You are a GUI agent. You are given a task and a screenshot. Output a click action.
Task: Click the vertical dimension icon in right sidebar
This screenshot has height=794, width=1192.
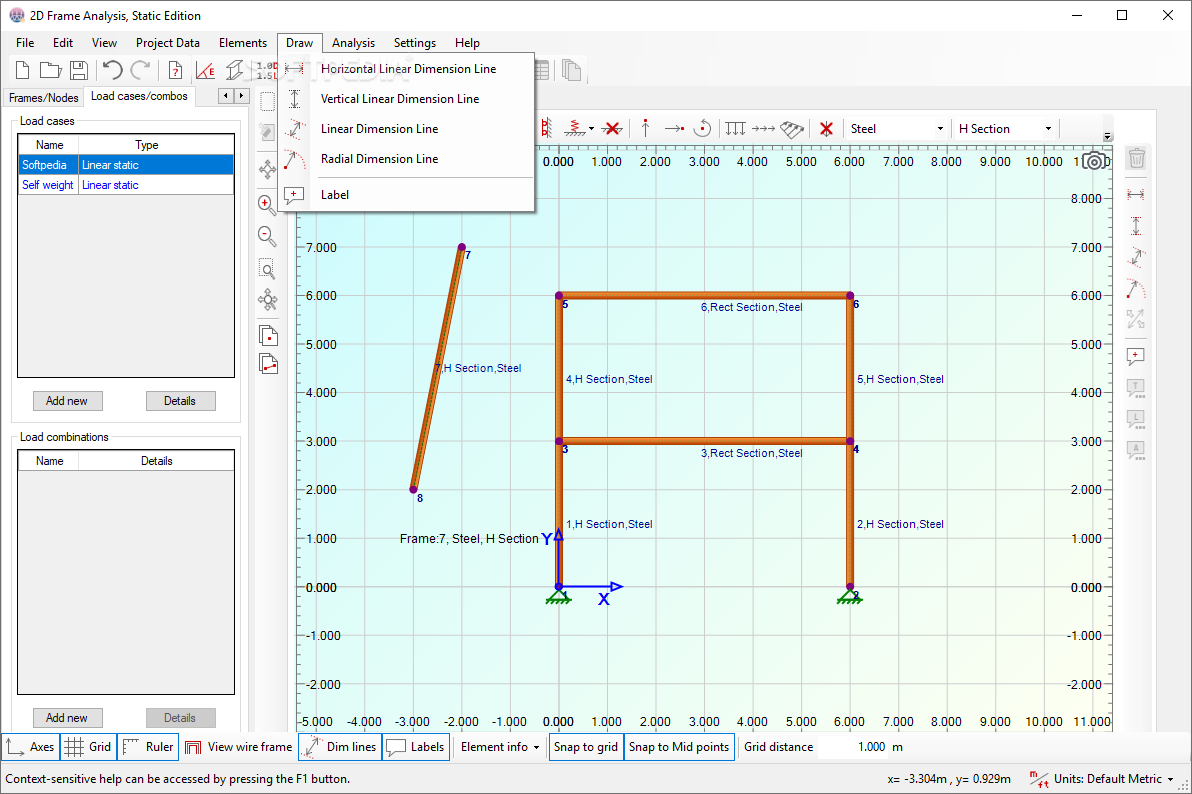click(x=1136, y=226)
